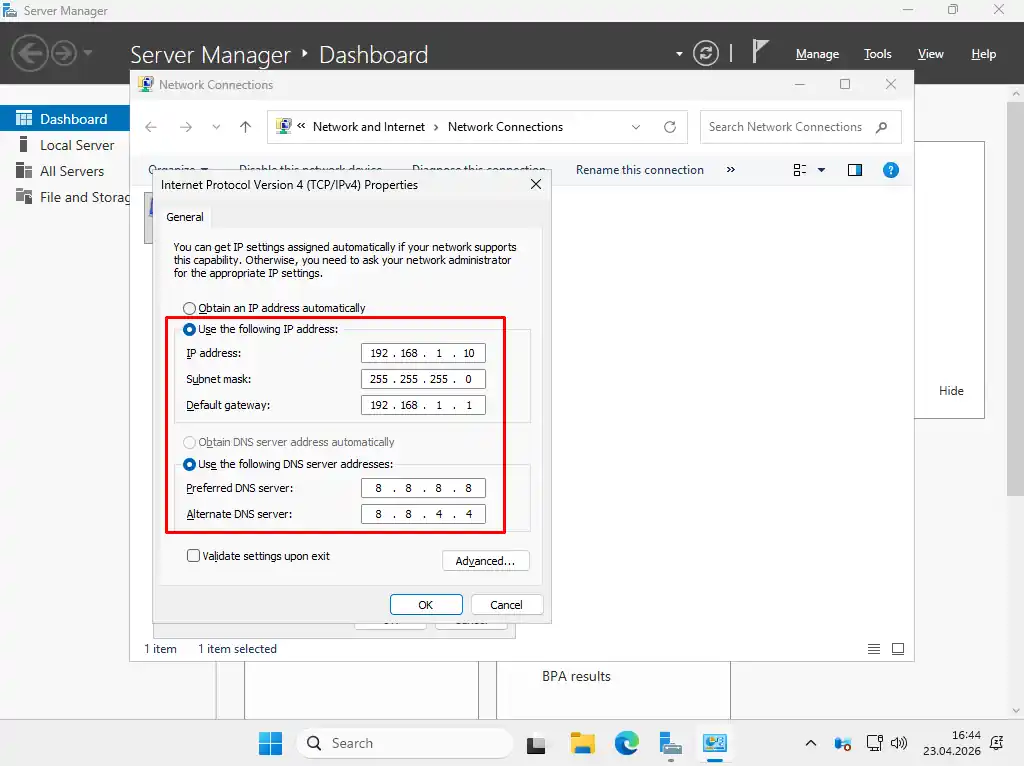1024x766 pixels.
Task: Open the view options dropdown arrow
Action: (822, 170)
